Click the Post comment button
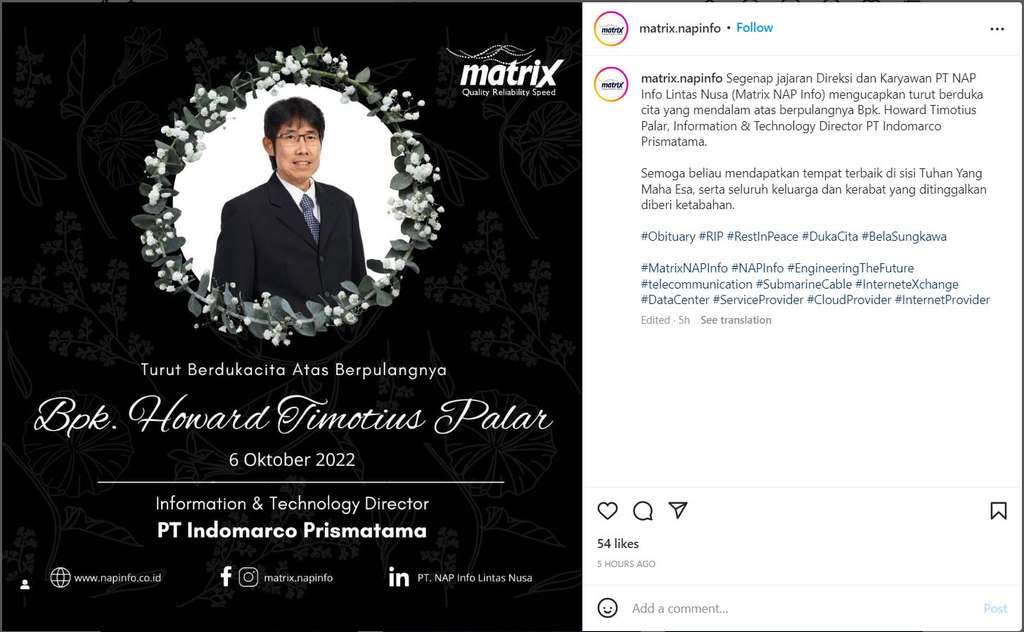The width and height of the screenshot is (1024, 632). coord(995,608)
